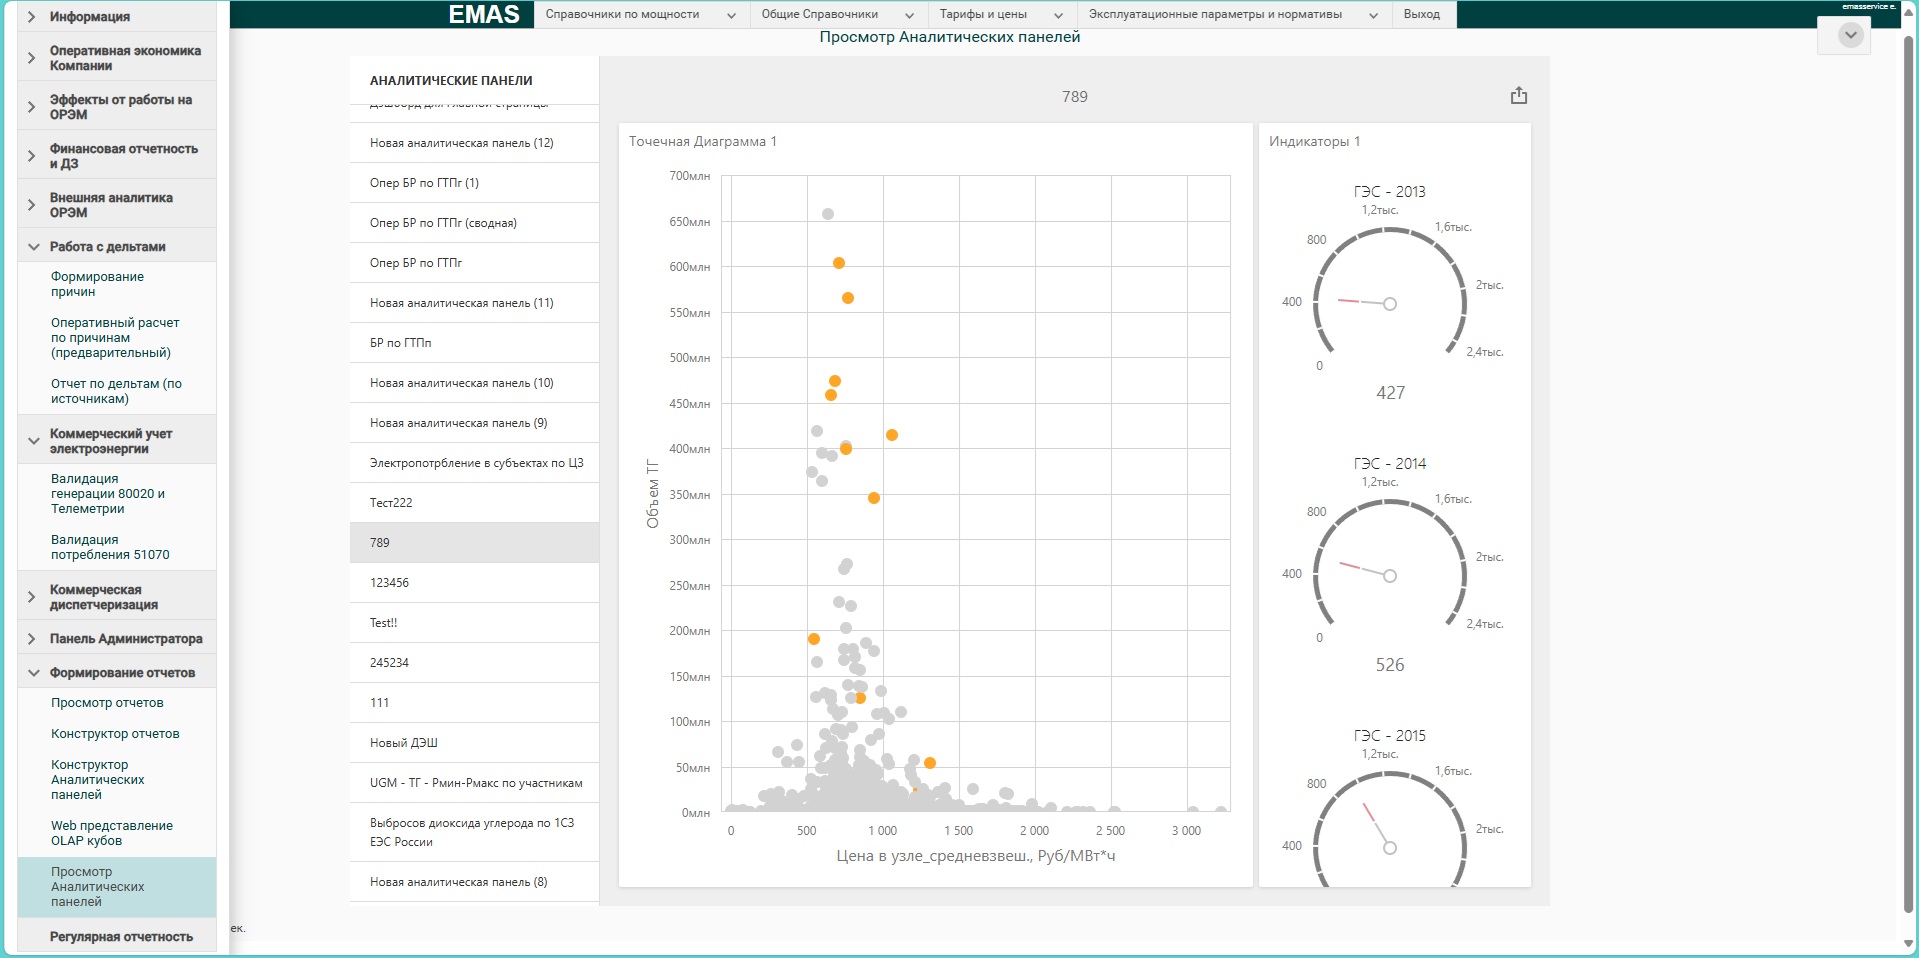The width and height of the screenshot is (1919, 958).
Task: Click Выход in the top menu
Action: click(x=1421, y=14)
